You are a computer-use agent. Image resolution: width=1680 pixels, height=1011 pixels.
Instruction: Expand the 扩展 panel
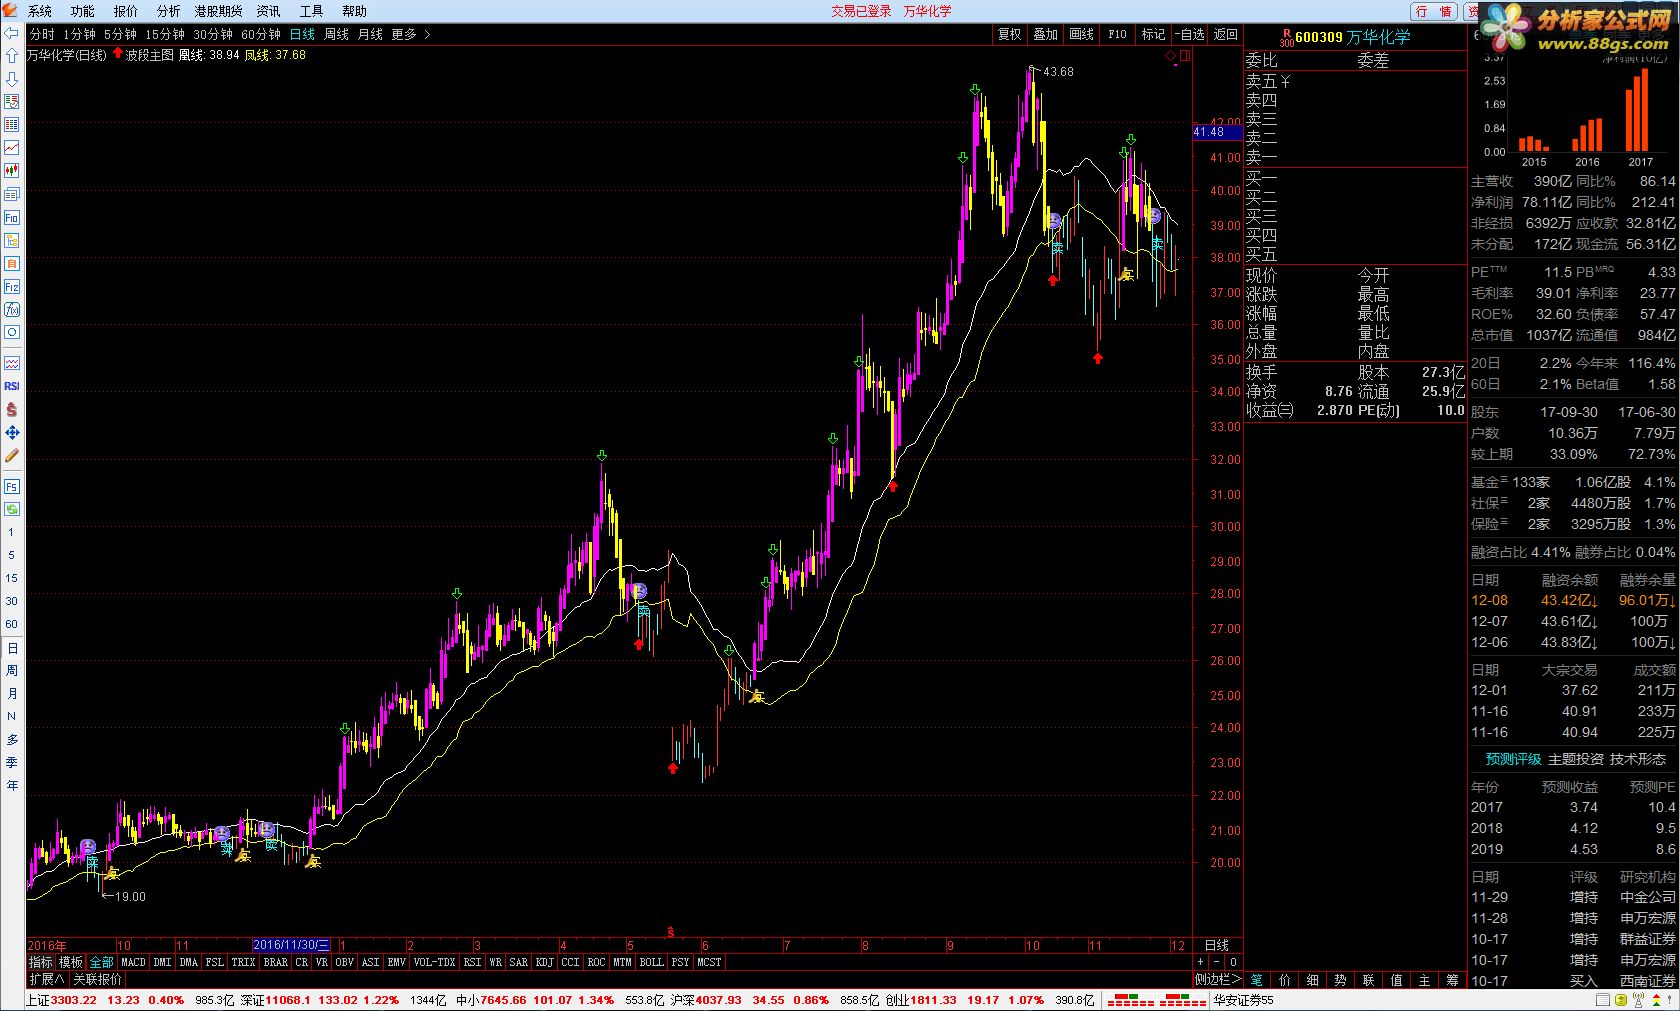[46, 979]
